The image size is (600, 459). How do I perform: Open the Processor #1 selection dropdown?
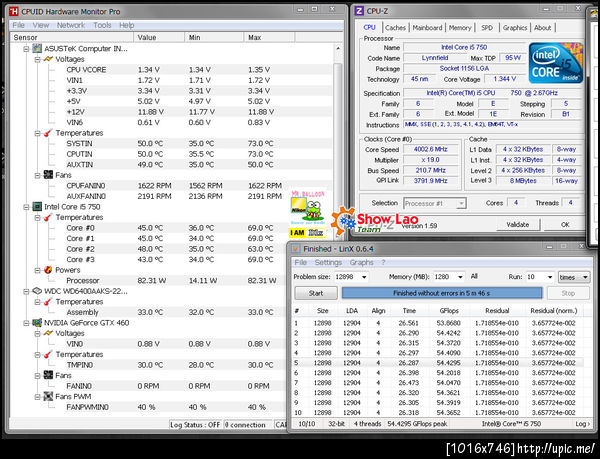[x=462, y=203]
